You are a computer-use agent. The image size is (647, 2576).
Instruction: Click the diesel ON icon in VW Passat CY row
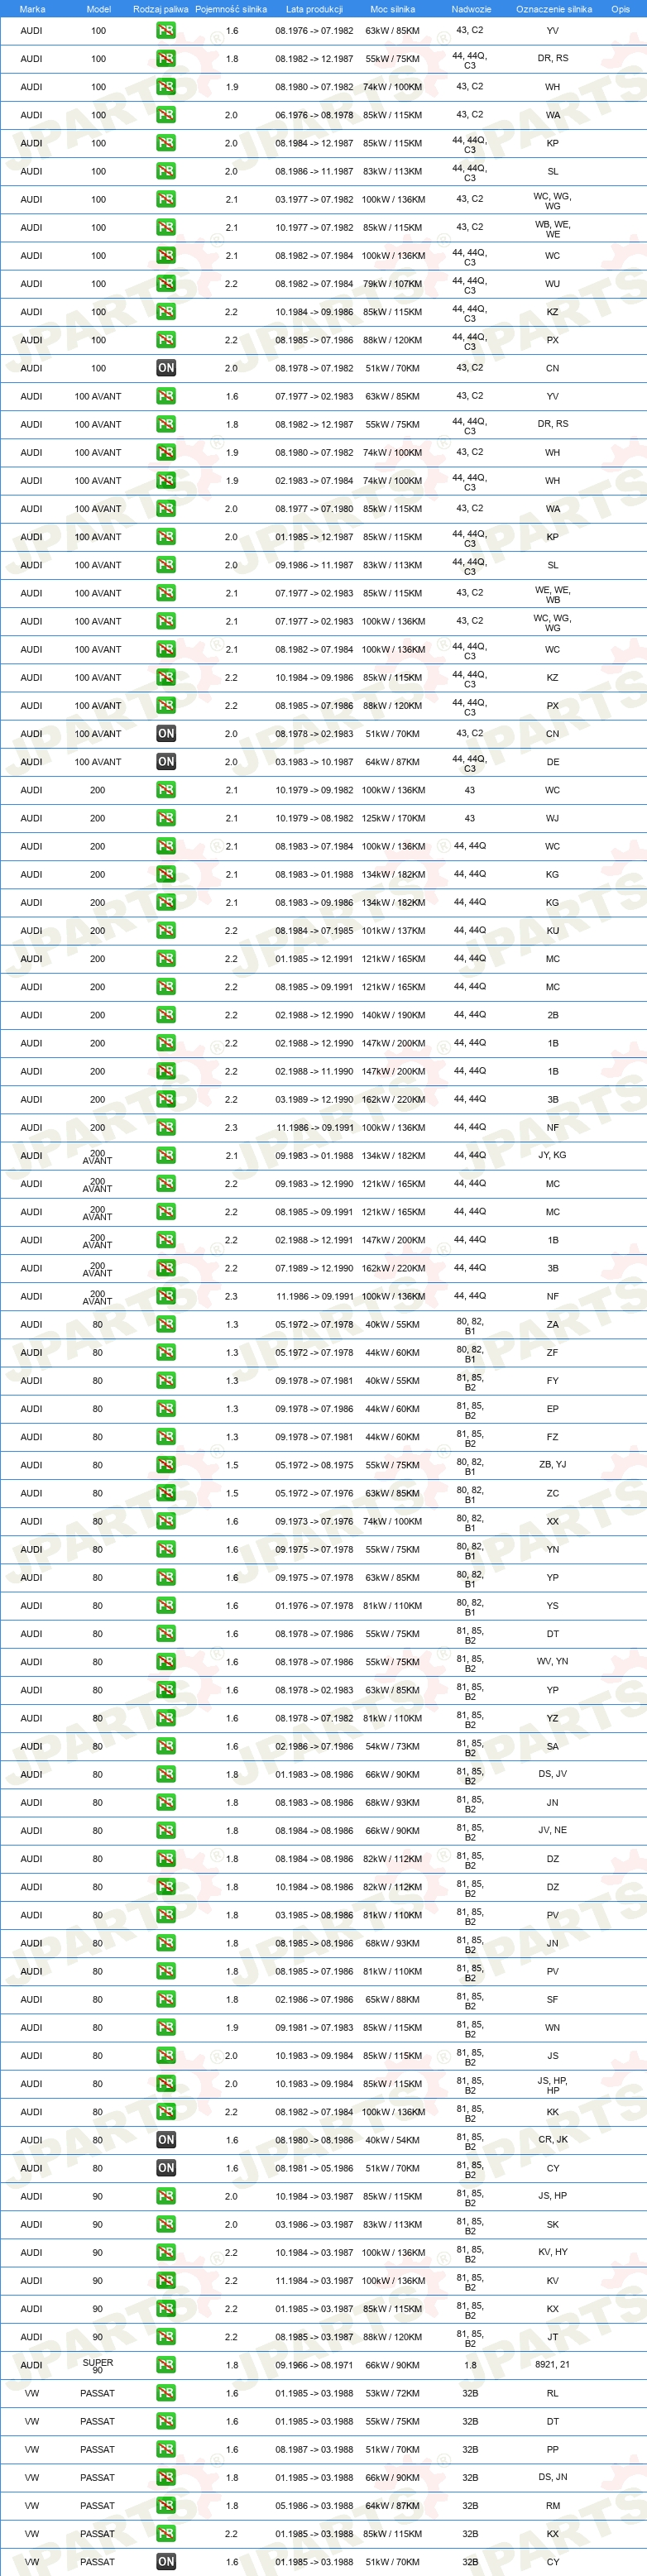click(x=166, y=2562)
